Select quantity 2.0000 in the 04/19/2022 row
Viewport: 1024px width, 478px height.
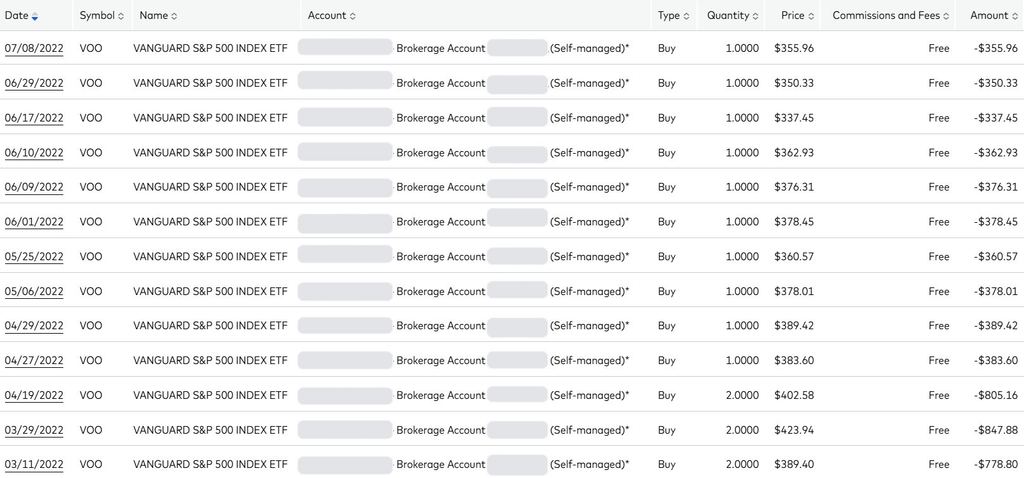click(743, 396)
